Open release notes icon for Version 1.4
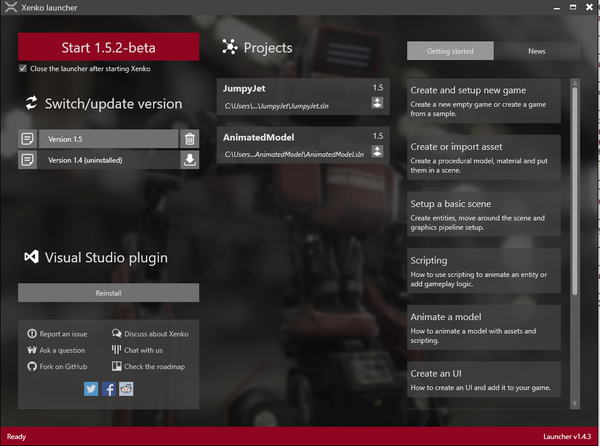The width and height of the screenshot is (600, 446). coord(27,160)
